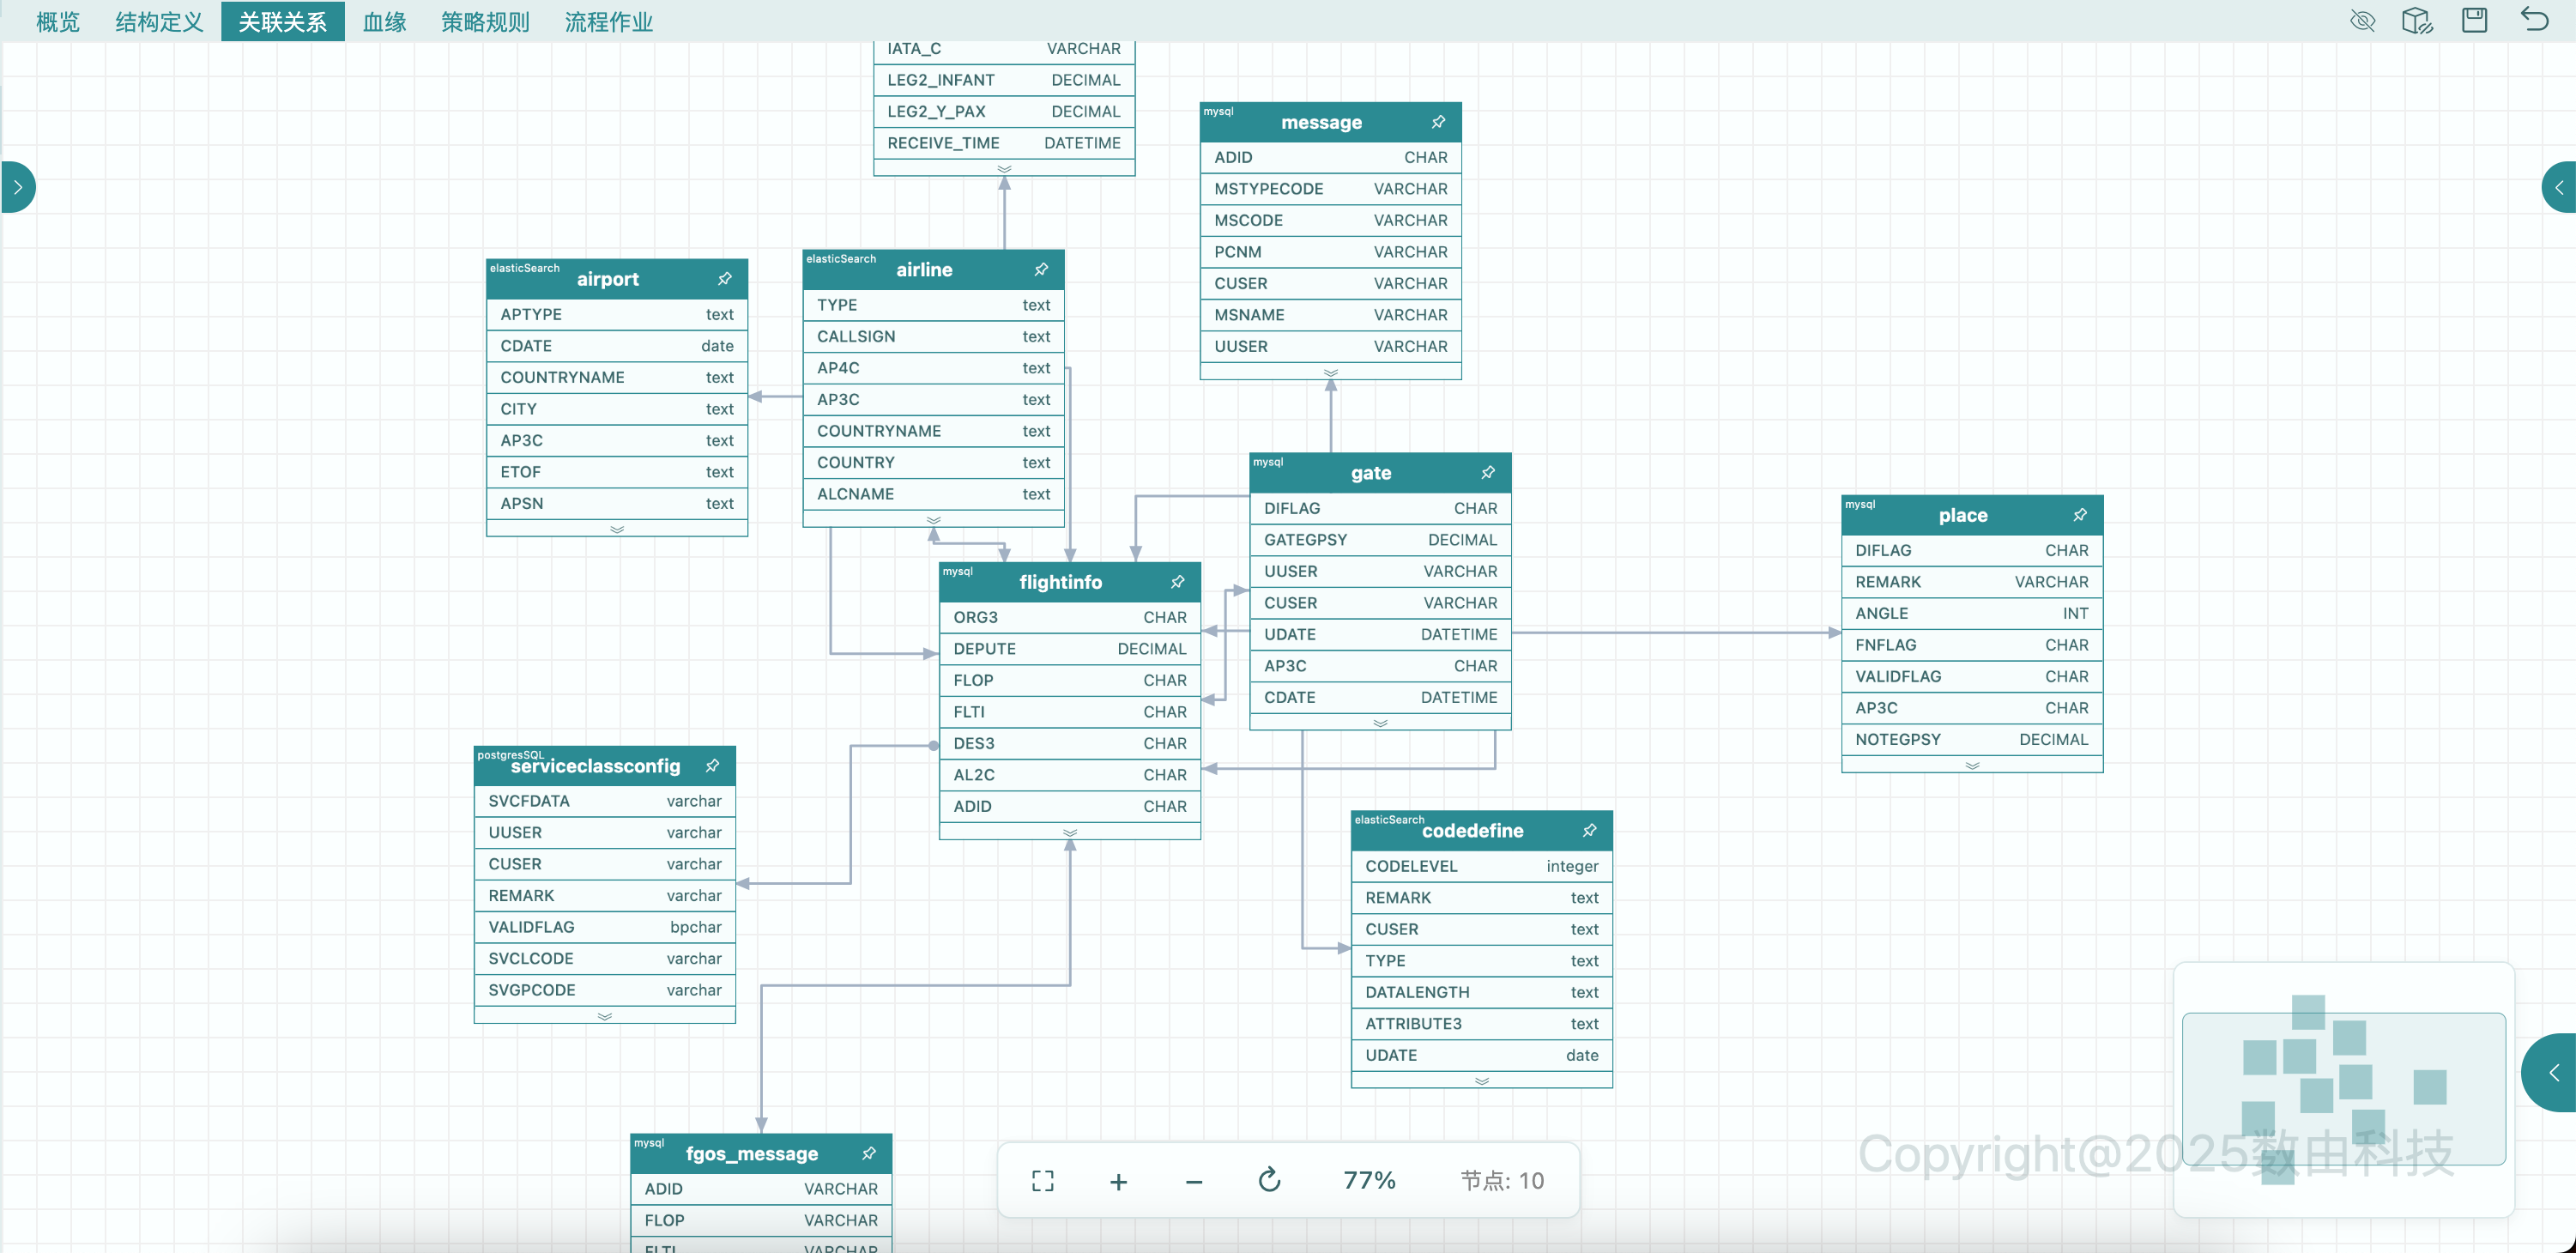Switch to the 血缘 tab
The width and height of the screenshot is (2576, 1253).
(384, 21)
